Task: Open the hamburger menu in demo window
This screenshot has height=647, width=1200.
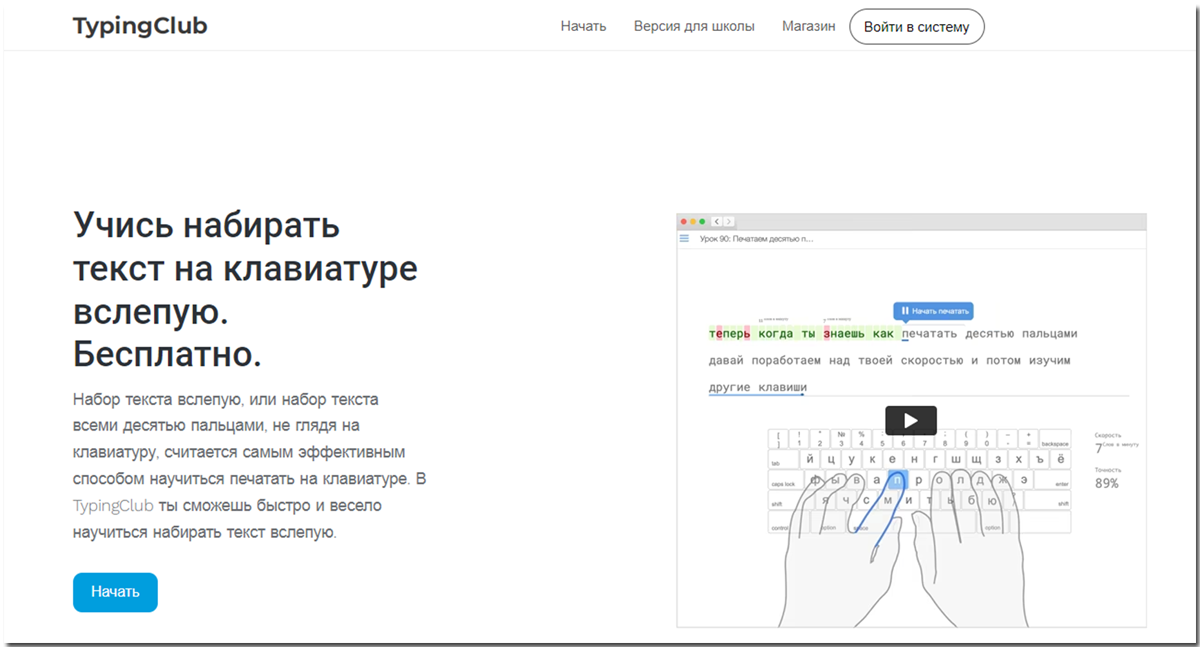Action: (685, 239)
